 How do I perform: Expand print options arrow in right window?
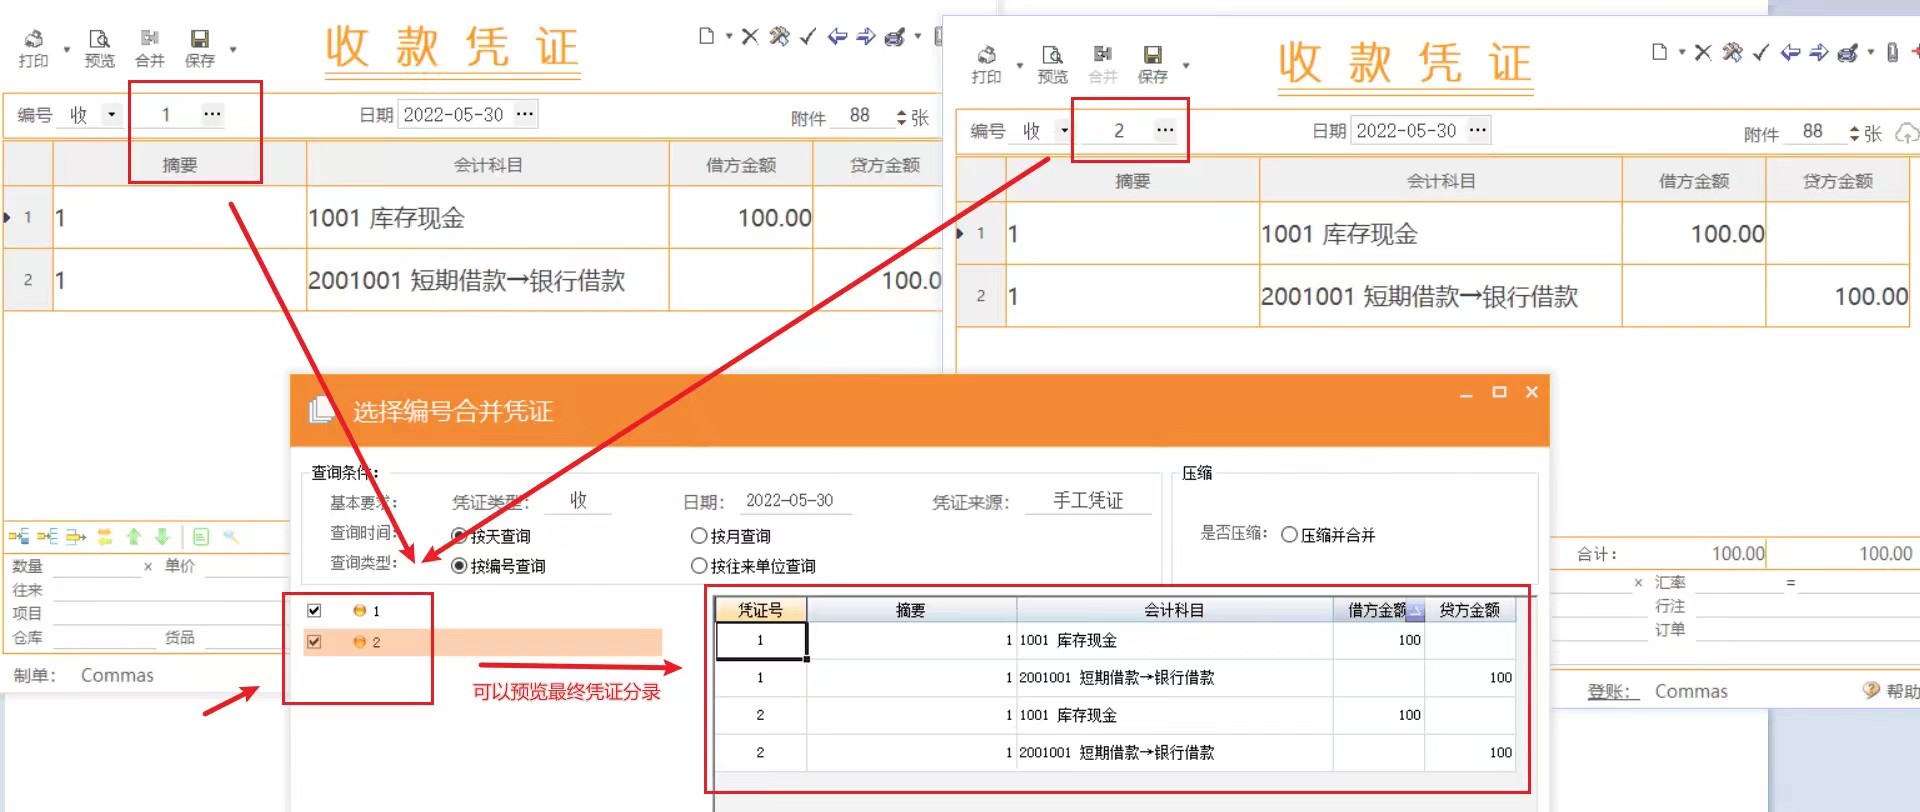pyautogui.click(x=1020, y=66)
